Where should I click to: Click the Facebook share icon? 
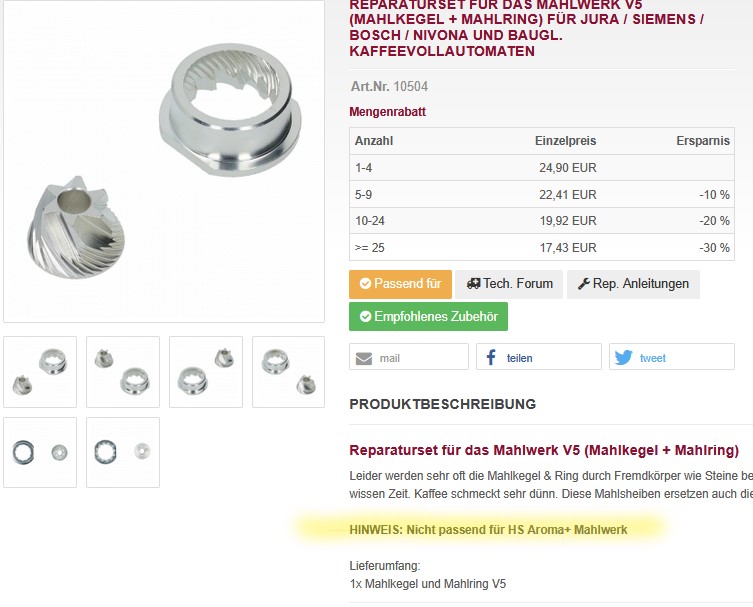[x=491, y=357]
